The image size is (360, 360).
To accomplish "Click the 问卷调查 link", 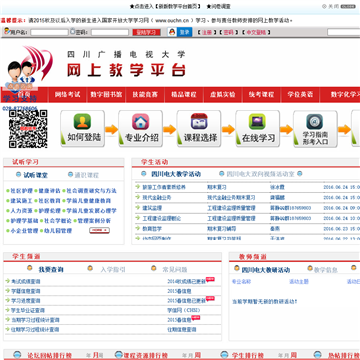I will coord(221,6).
